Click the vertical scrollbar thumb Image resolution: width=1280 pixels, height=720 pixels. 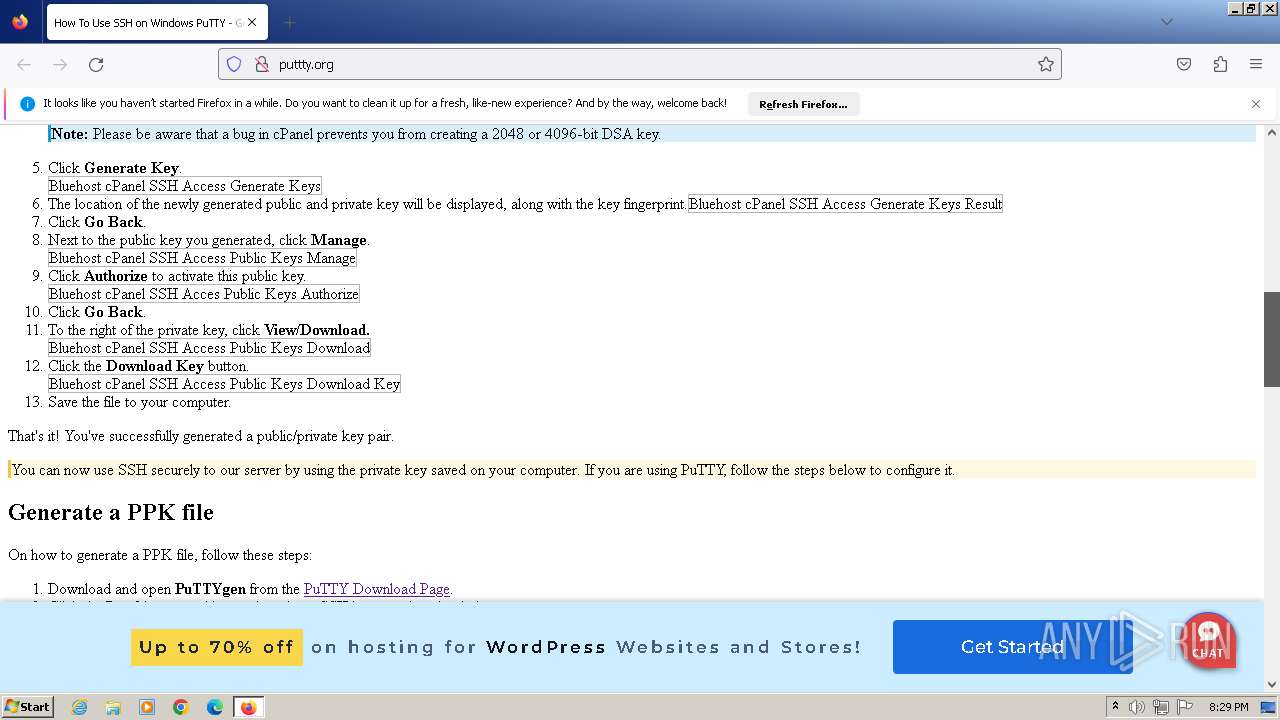(x=1272, y=339)
